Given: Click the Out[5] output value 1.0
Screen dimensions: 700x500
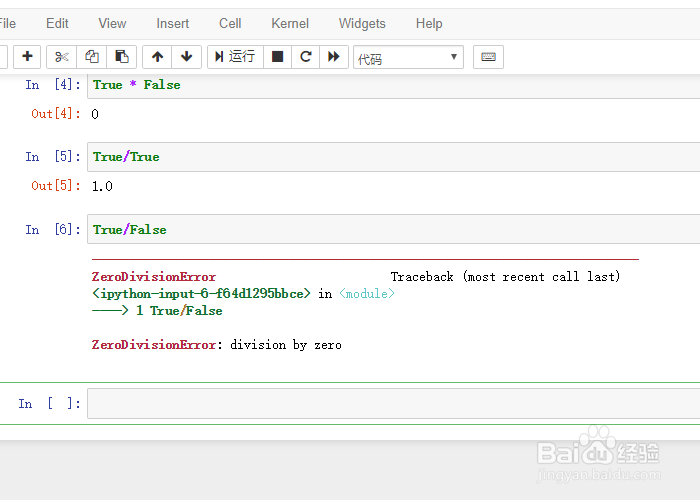Looking at the screenshot, I should click(x=102, y=186).
